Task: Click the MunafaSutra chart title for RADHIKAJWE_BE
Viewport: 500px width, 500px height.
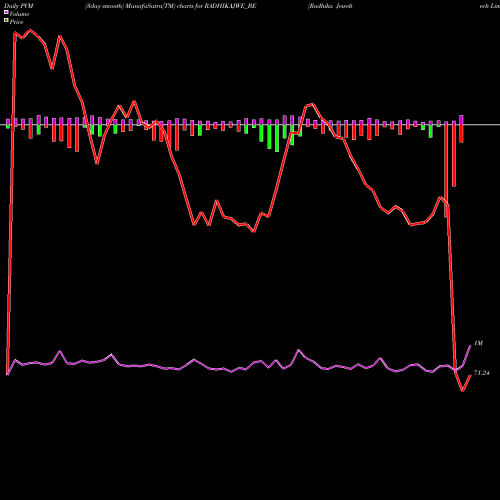Action: [170, 6]
